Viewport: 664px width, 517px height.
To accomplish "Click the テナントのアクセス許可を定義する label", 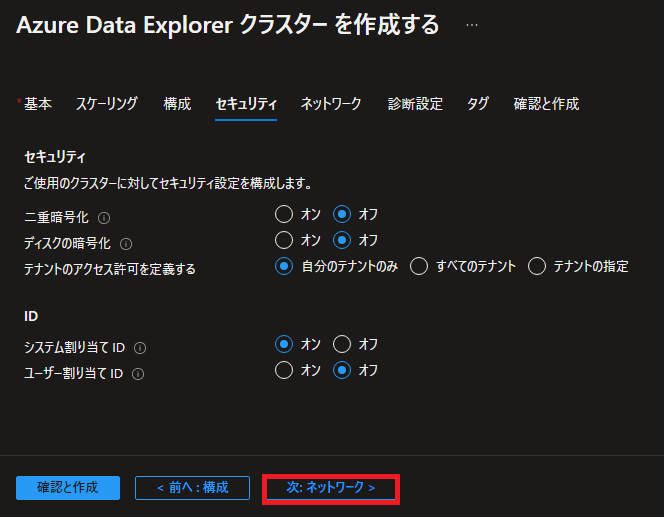I will [x=110, y=269].
